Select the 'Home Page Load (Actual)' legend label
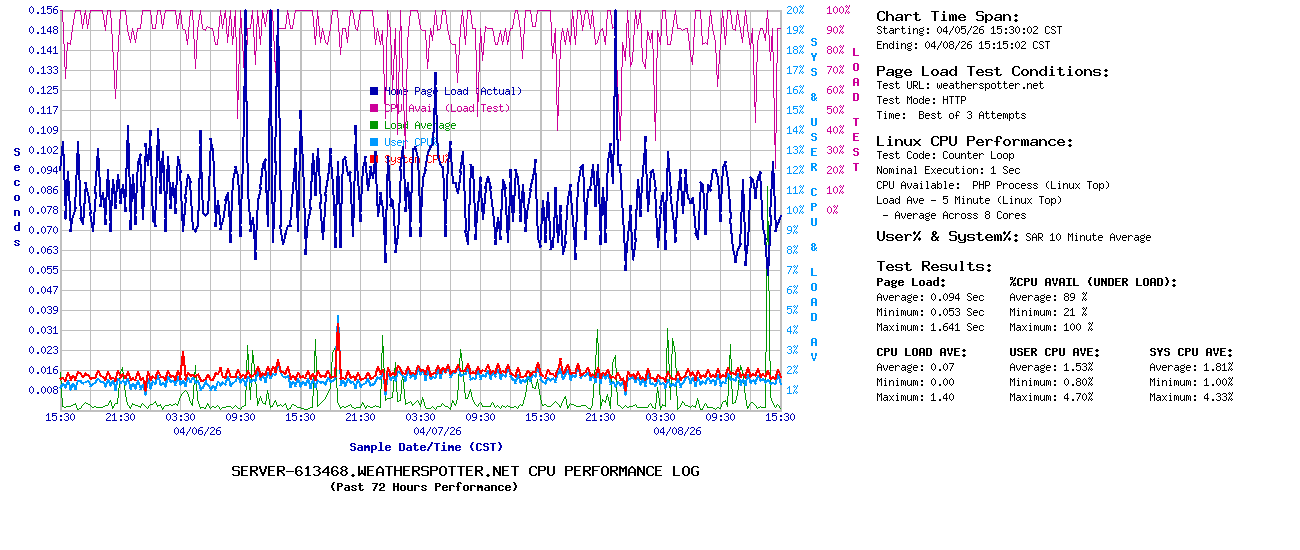The height and width of the screenshot is (550, 1300). 453,91
